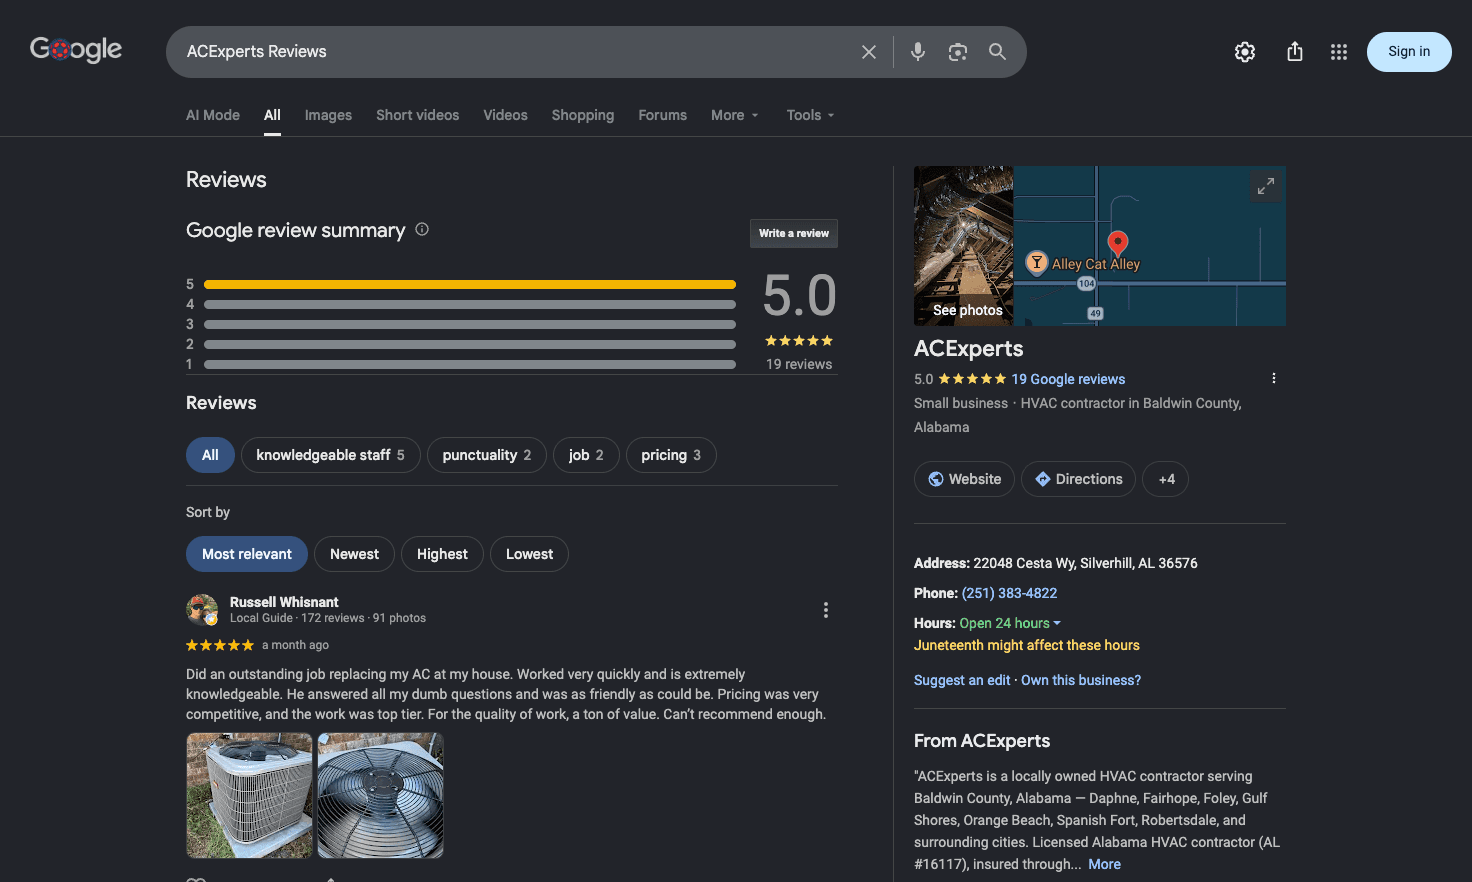Click the 19 reviews count text
This screenshot has height=882, width=1472.
799,364
